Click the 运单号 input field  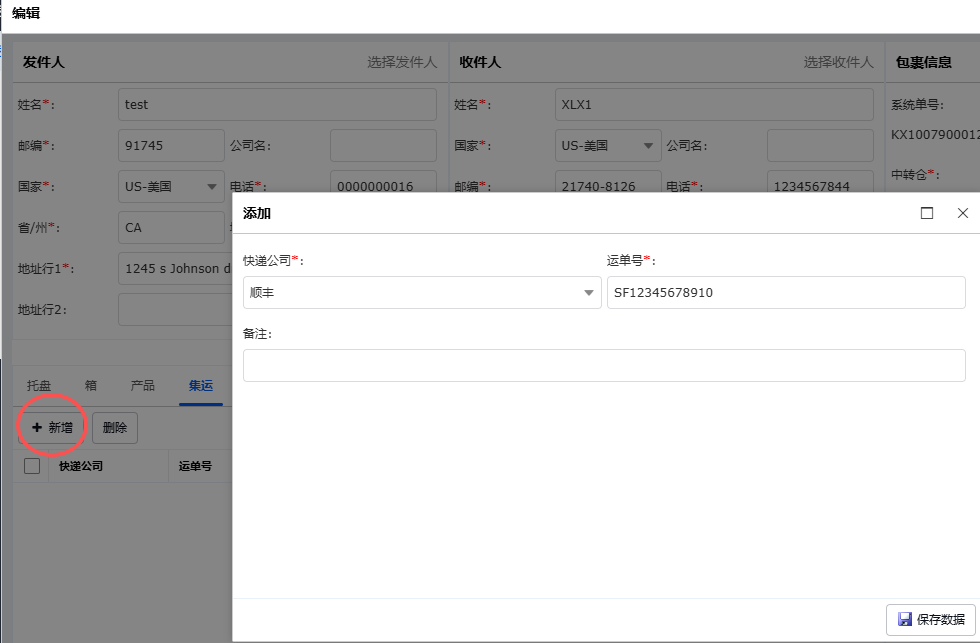click(x=786, y=293)
